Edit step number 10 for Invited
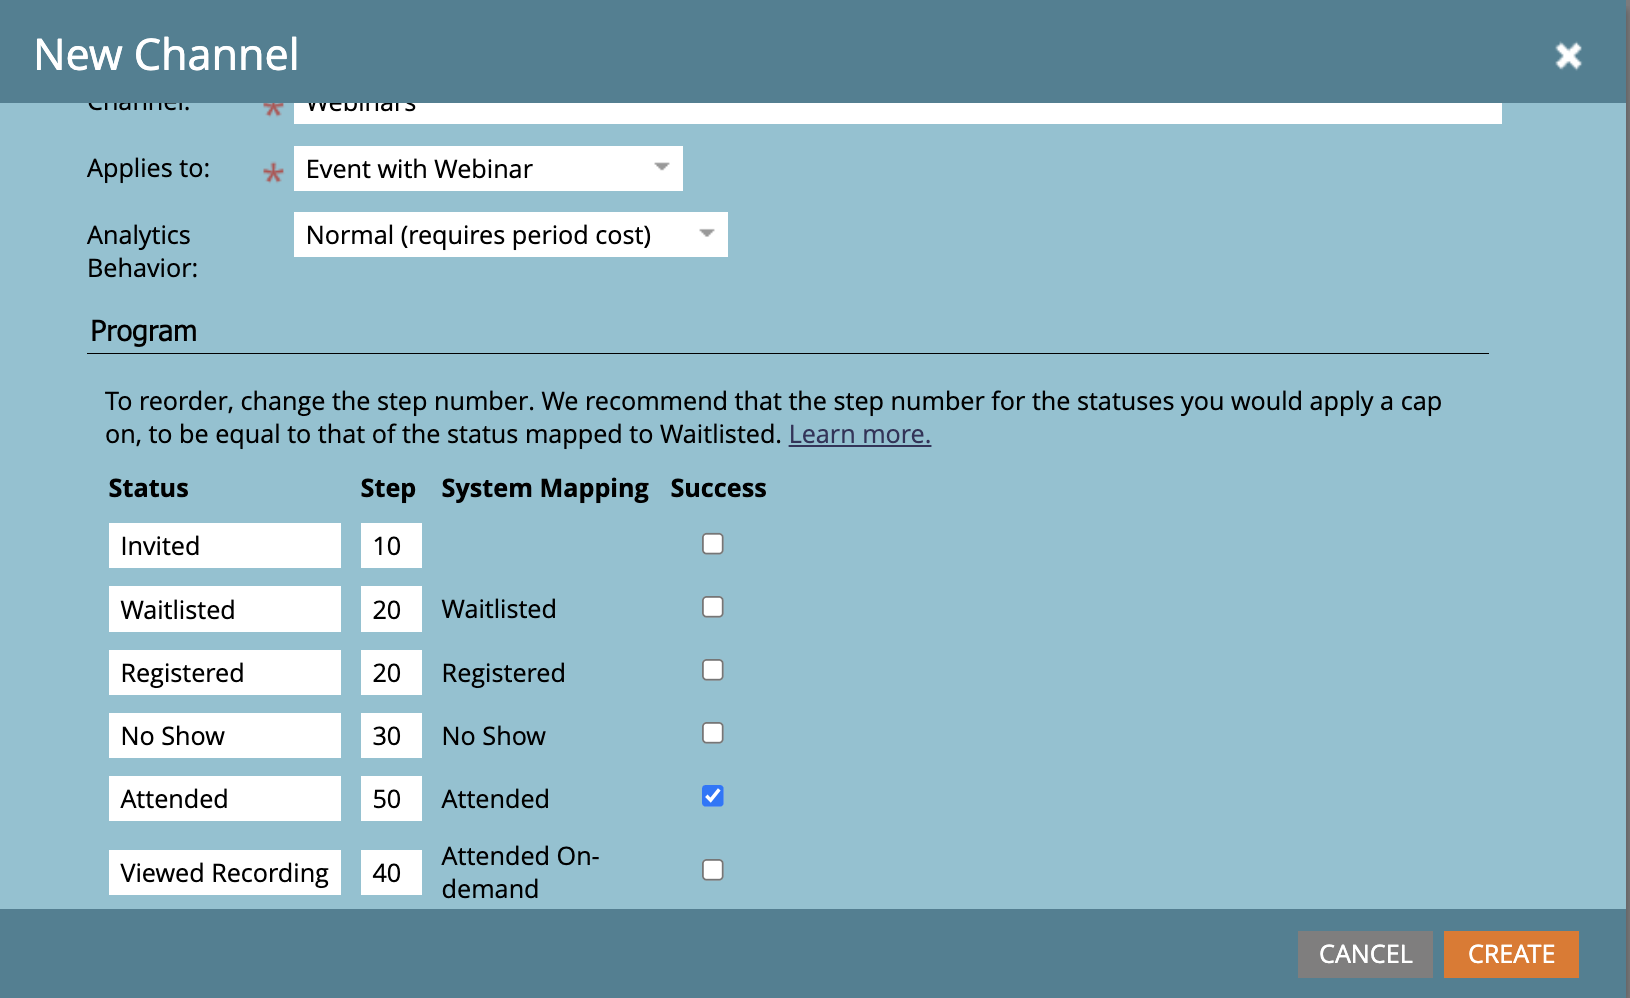This screenshot has height=998, width=1630. [390, 546]
